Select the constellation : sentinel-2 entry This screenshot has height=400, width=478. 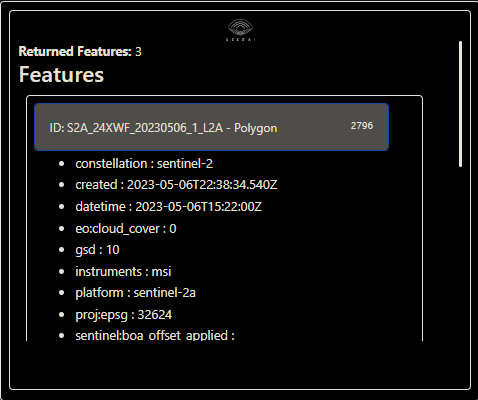coord(144,164)
